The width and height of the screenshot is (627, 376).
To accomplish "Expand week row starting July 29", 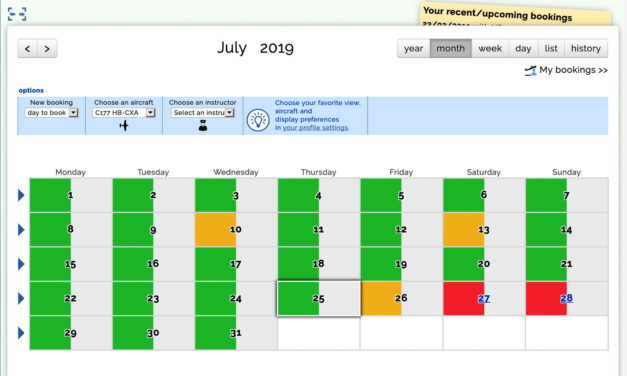I will pyautogui.click(x=21, y=333).
